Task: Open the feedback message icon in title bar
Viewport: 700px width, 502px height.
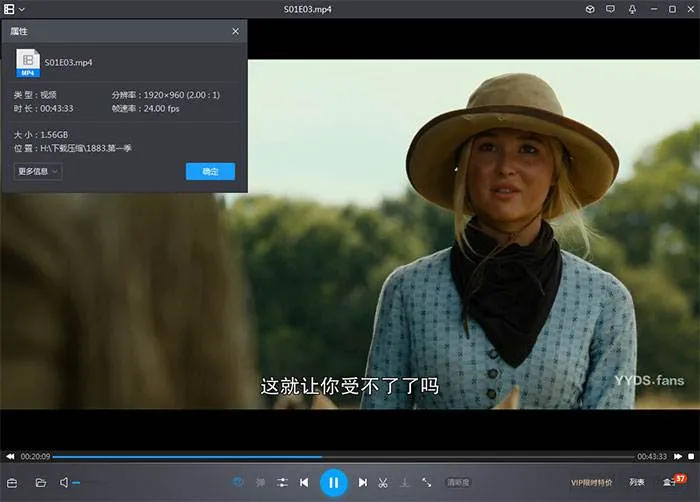Action: (x=610, y=9)
